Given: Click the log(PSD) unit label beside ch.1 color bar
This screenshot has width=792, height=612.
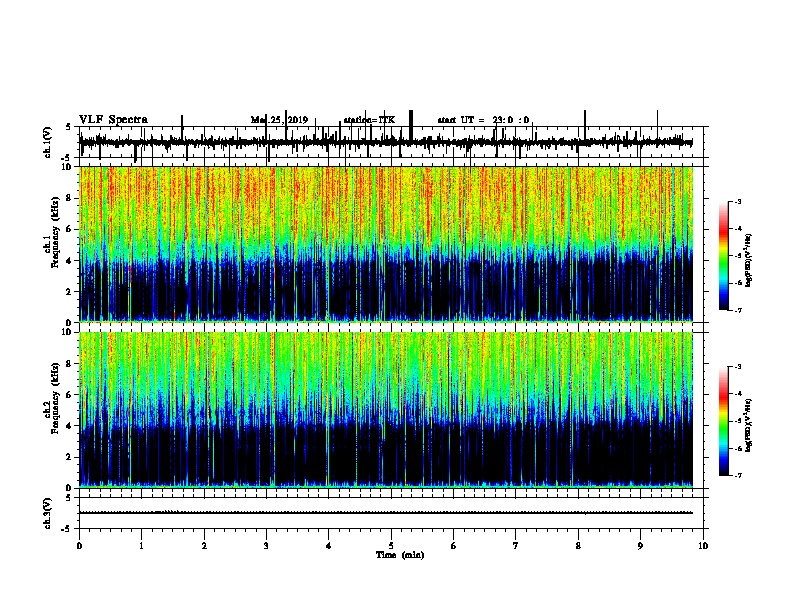Looking at the screenshot, I should [748, 260].
